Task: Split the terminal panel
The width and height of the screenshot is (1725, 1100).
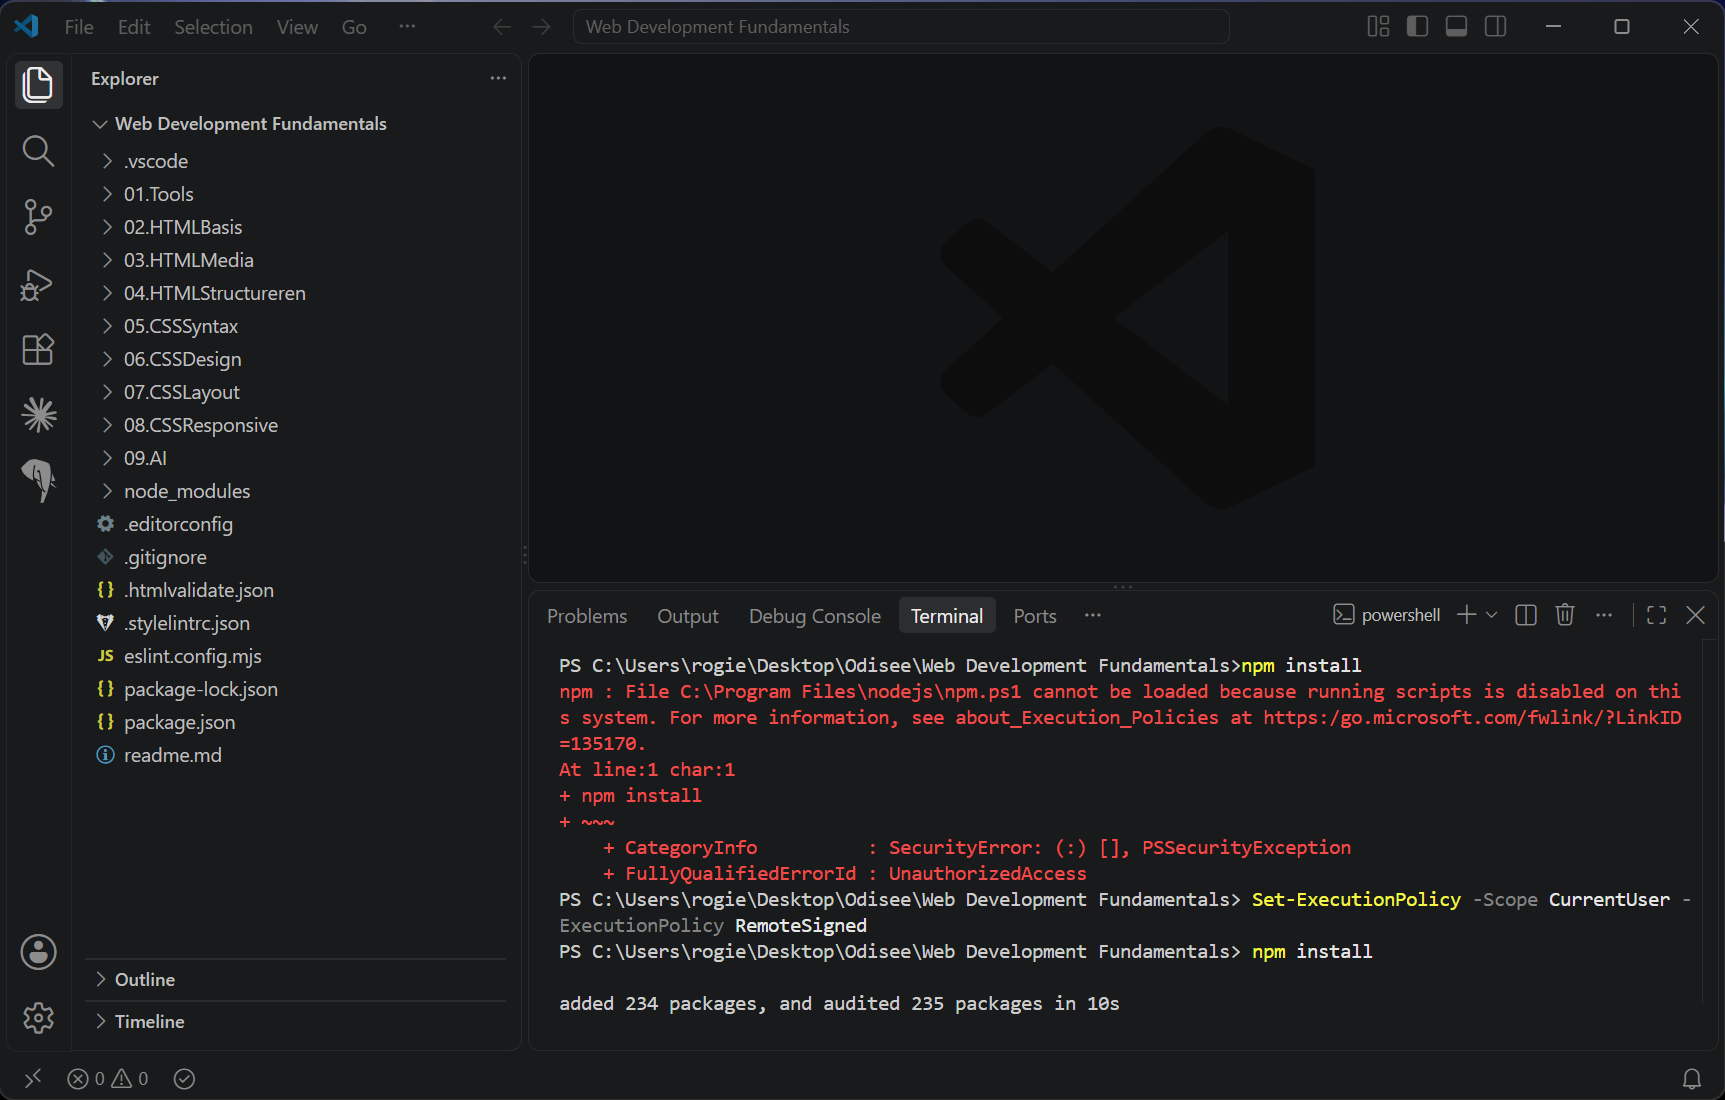Action: click(x=1526, y=615)
